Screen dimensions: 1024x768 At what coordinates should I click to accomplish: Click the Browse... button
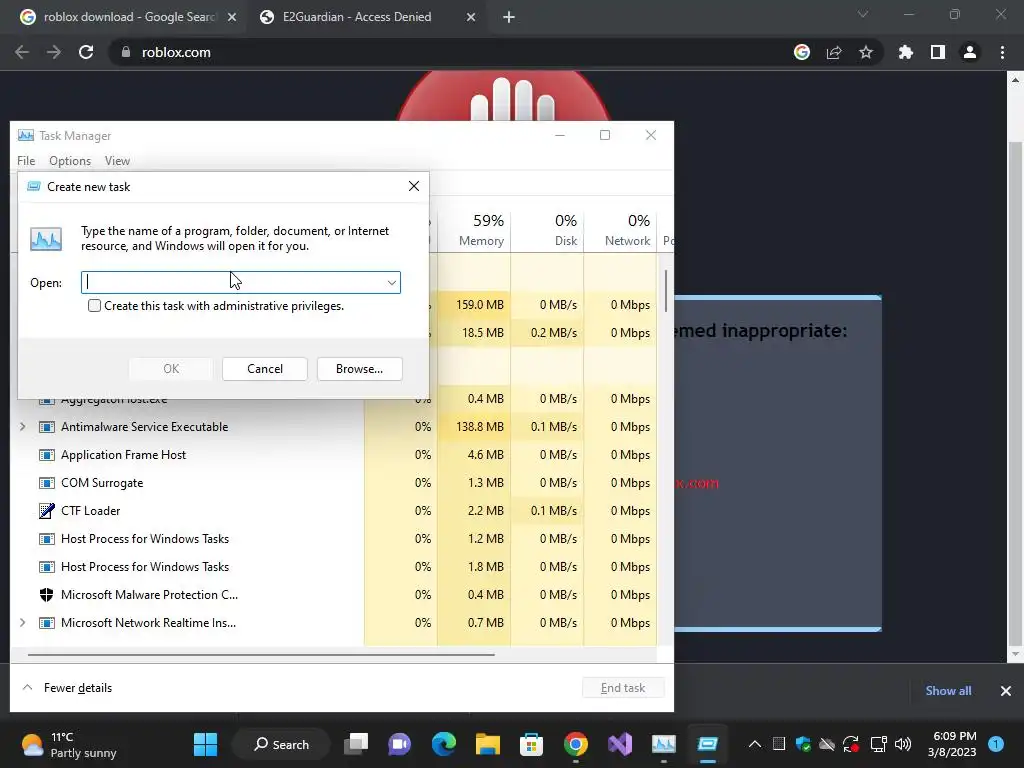click(x=359, y=369)
